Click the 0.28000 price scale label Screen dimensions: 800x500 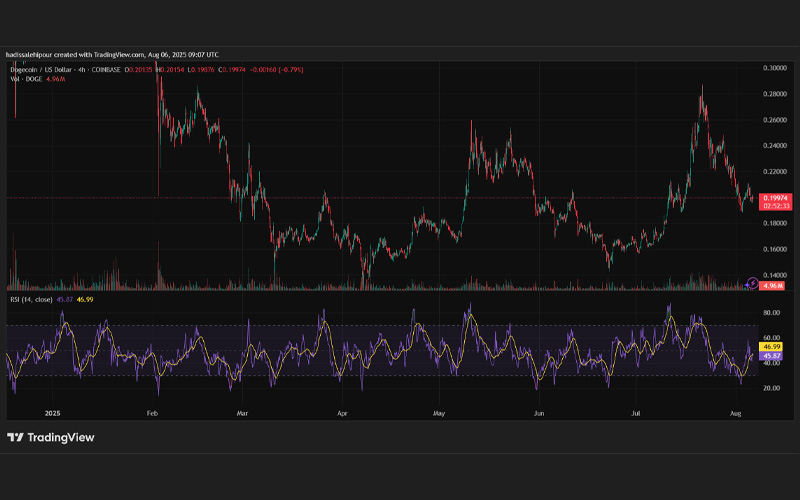pos(774,94)
